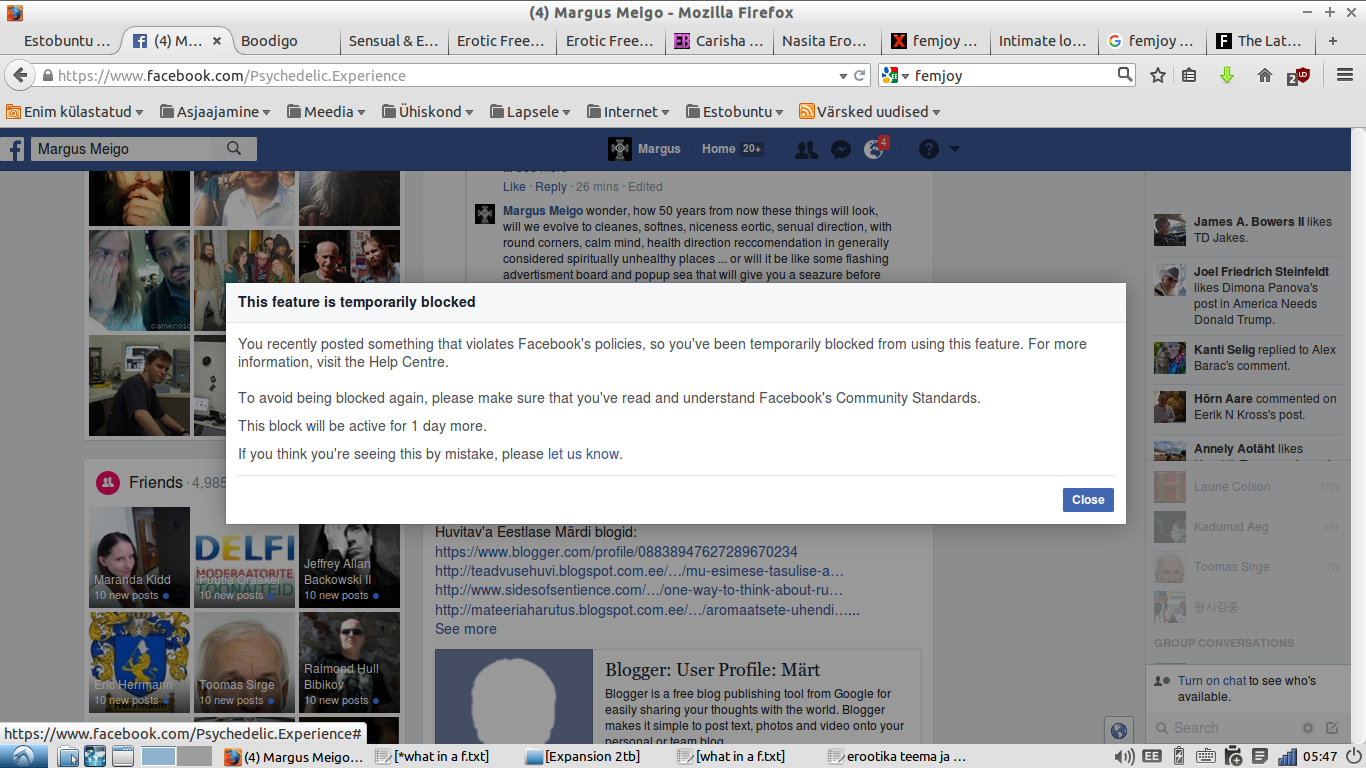Click Facebook search magnifier icon
This screenshot has width=1366, height=768.
pos(234,149)
